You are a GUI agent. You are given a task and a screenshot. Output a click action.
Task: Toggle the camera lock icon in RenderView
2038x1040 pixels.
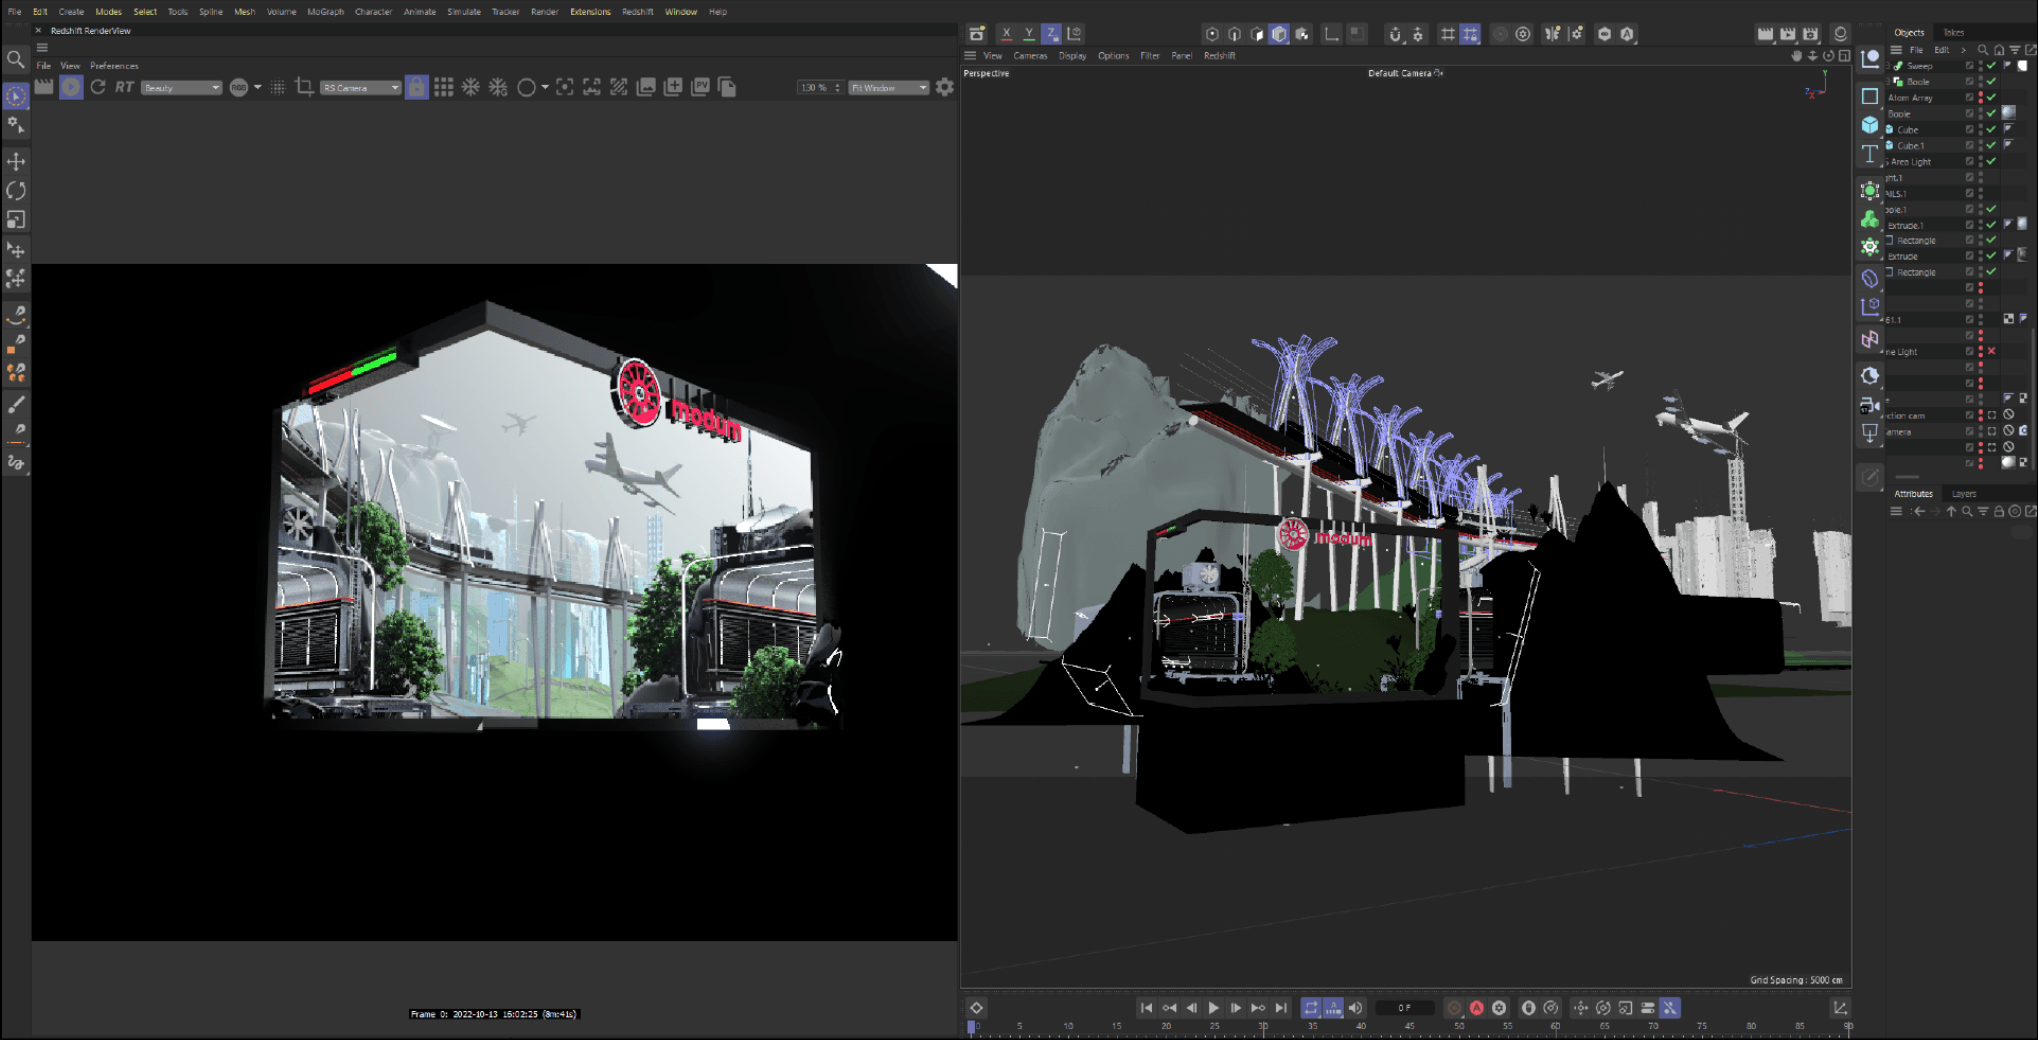(x=416, y=88)
